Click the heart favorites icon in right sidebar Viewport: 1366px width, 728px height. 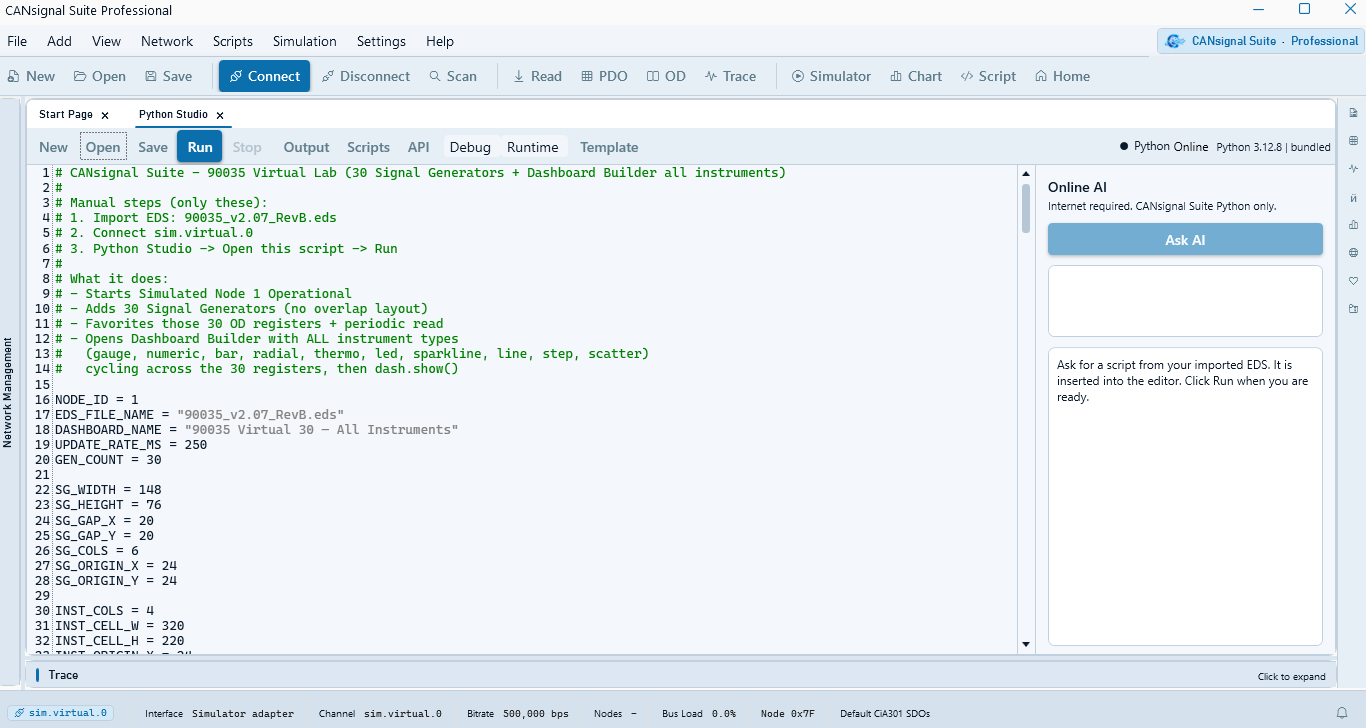tap(1353, 280)
